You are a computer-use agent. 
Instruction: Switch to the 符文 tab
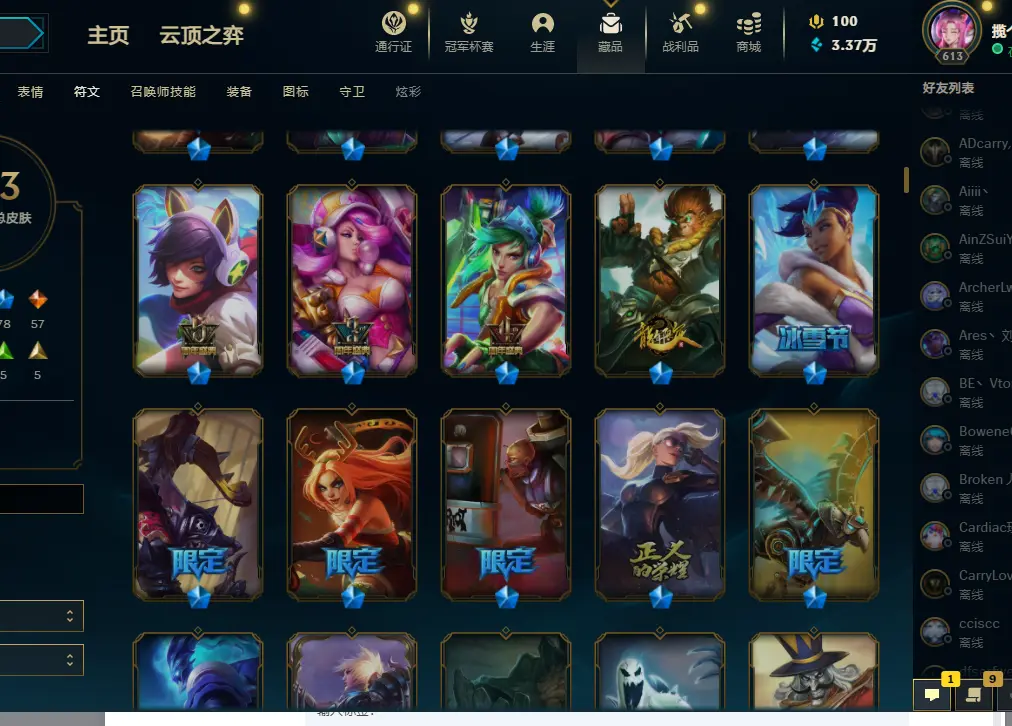coord(86,92)
